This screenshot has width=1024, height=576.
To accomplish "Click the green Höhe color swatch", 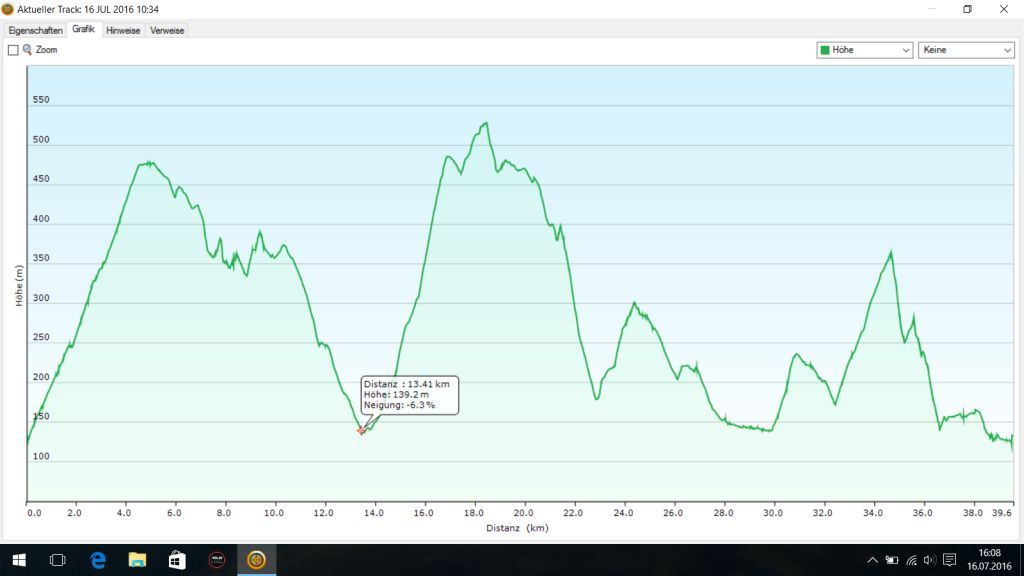I will coord(825,50).
